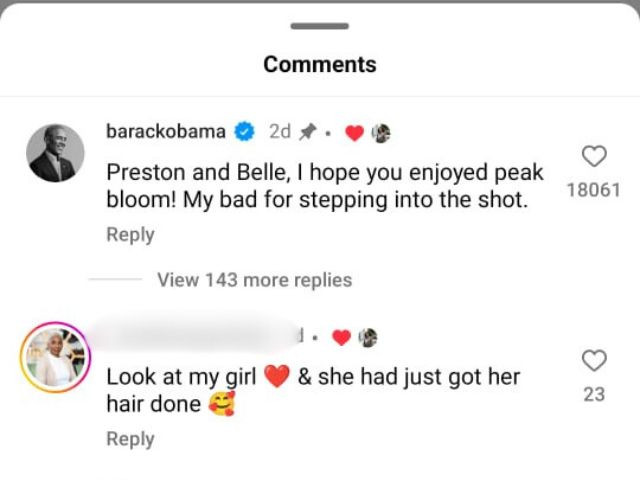The width and height of the screenshot is (640, 480).
Task: Click the tiny author avatar on the second comment's header
Action: point(367,337)
